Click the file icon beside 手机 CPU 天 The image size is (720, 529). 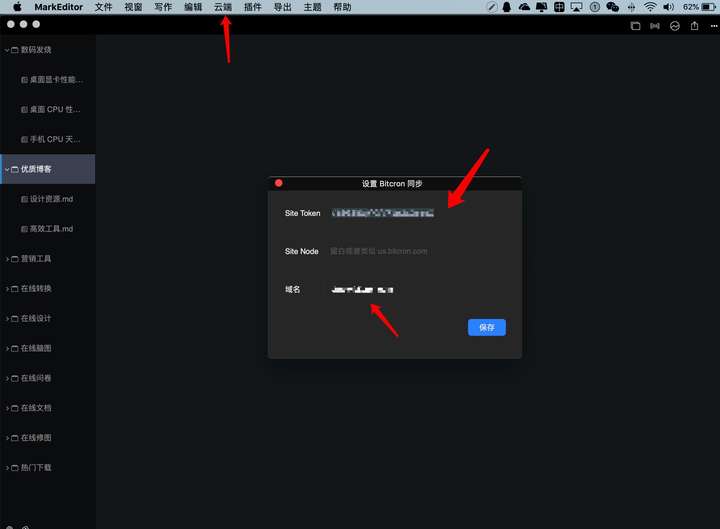[24, 140]
